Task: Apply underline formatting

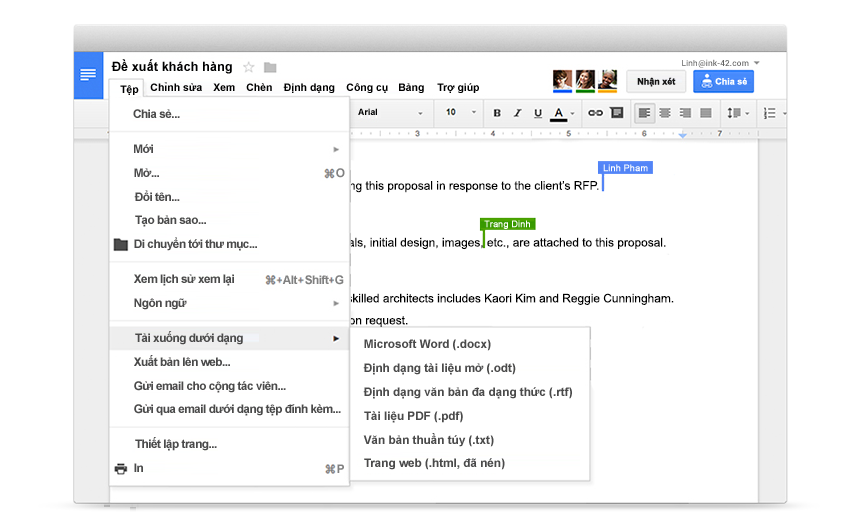Action: [538, 113]
